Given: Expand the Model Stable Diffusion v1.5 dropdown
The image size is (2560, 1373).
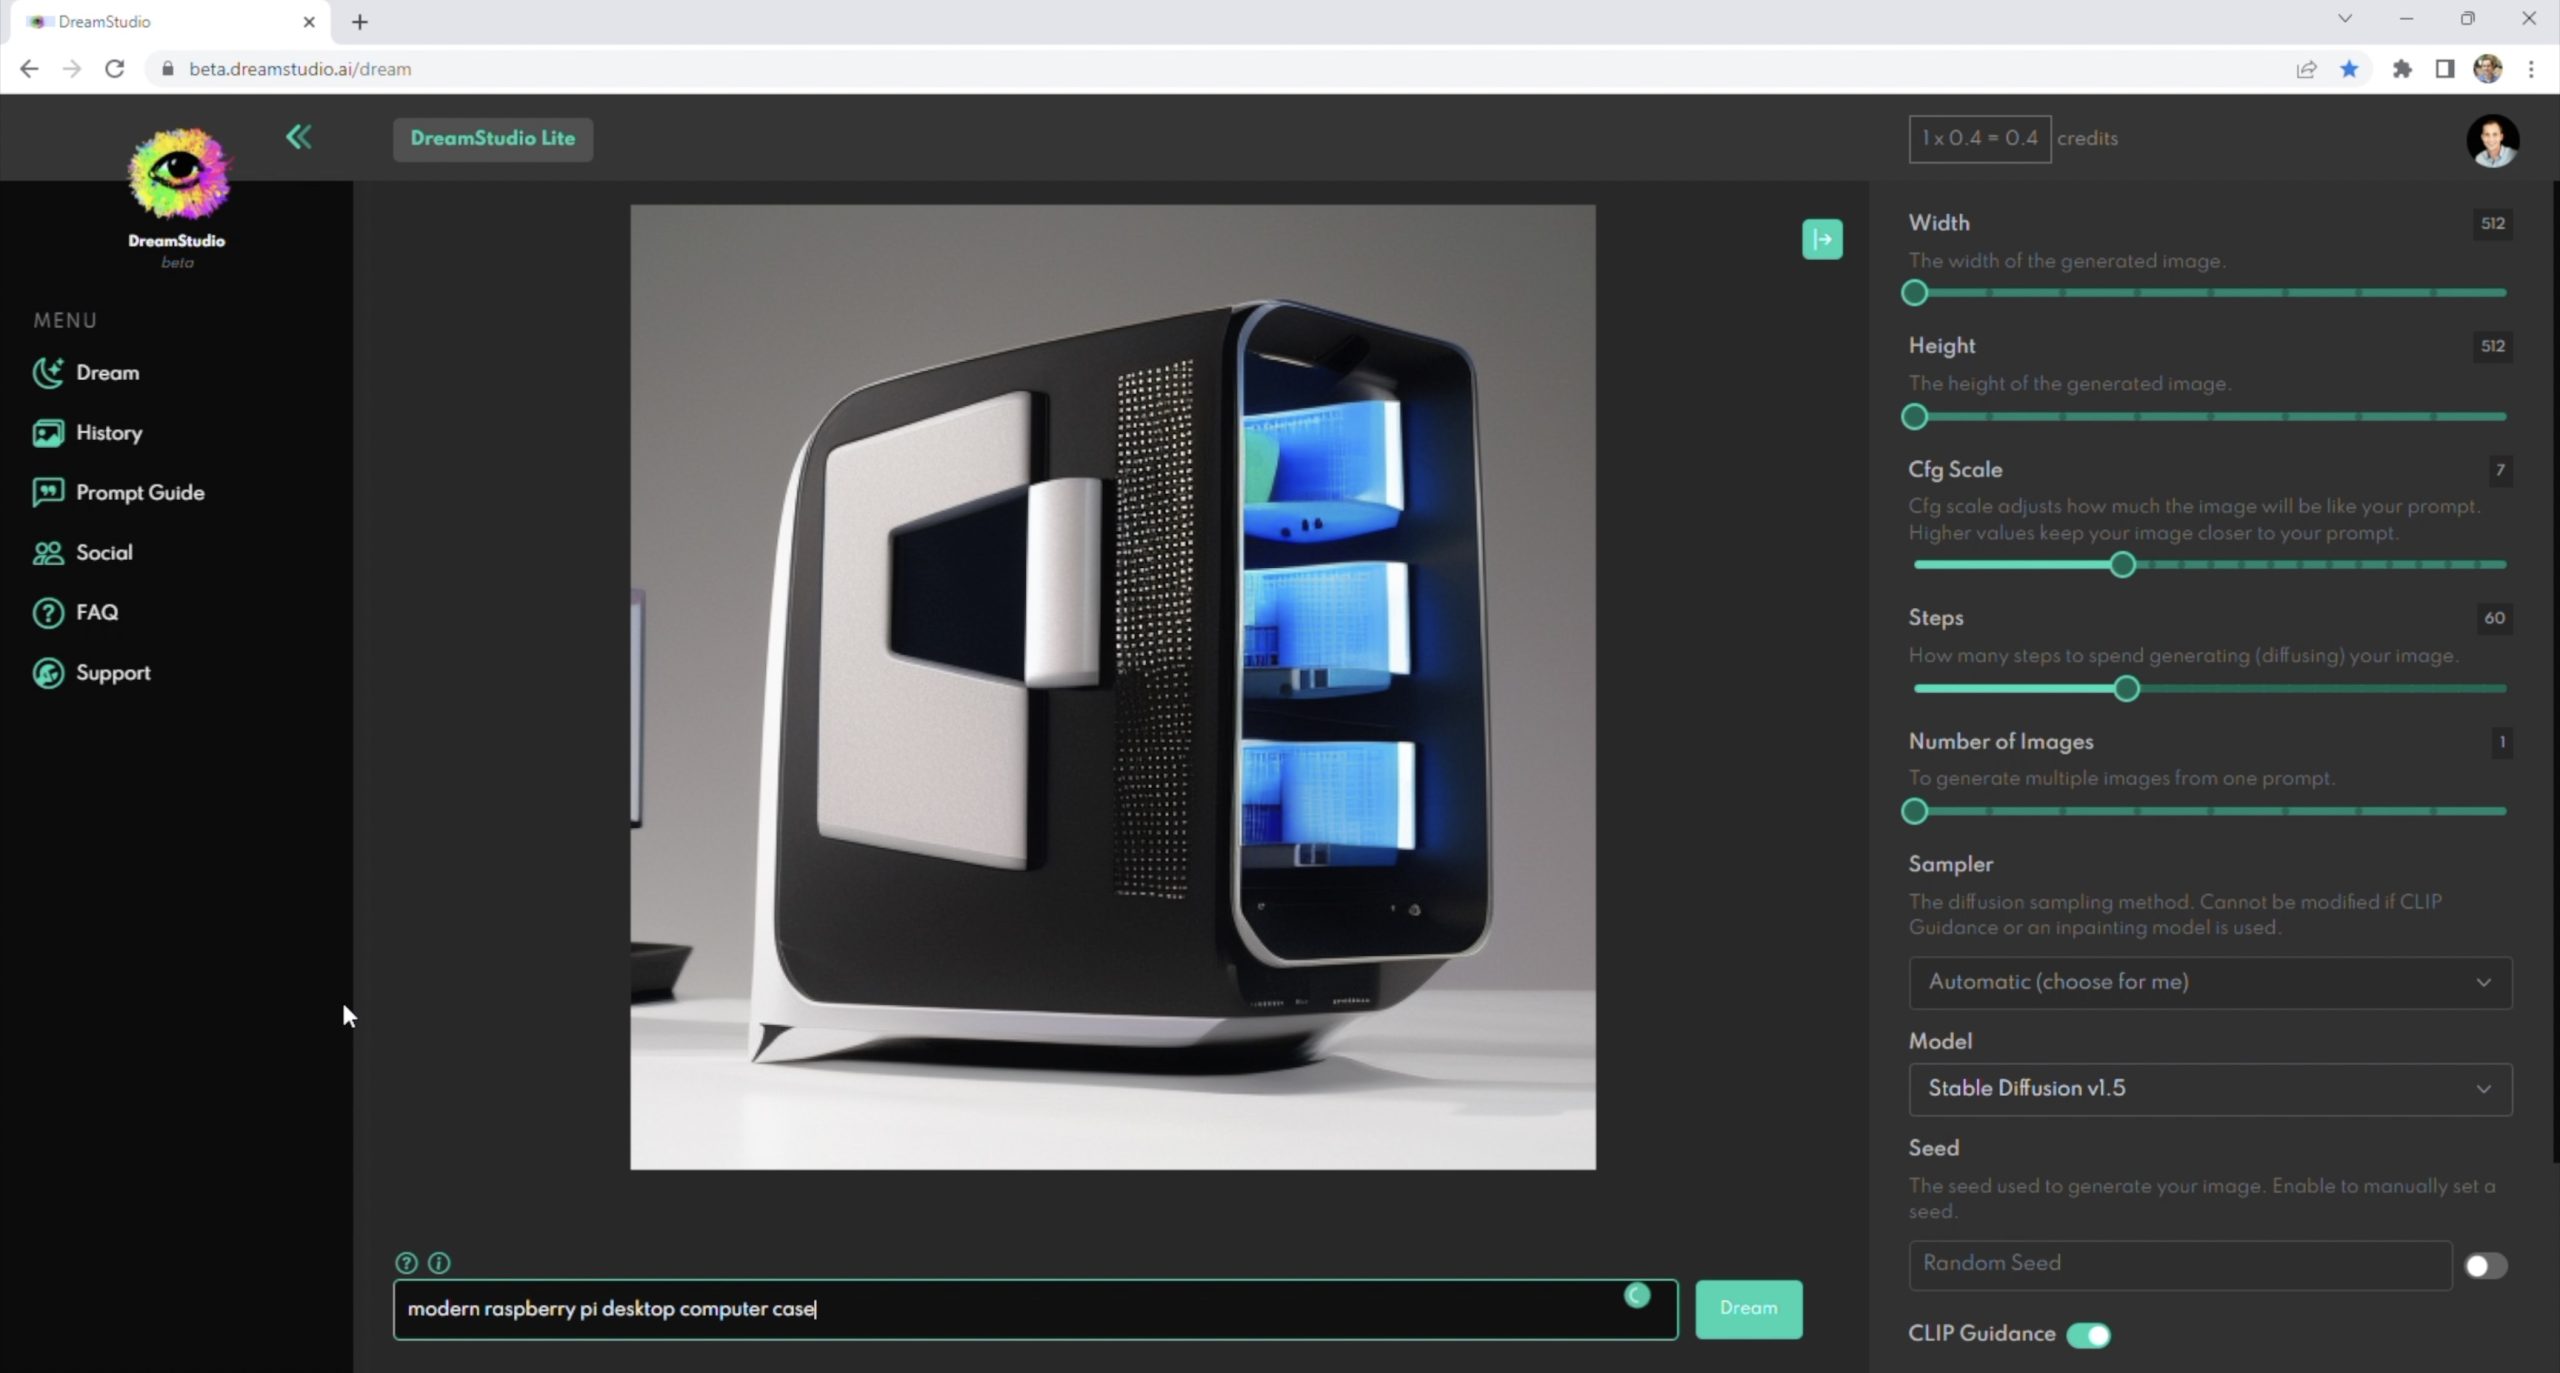Looking at the screenshot, I should pos(2209,1088).
